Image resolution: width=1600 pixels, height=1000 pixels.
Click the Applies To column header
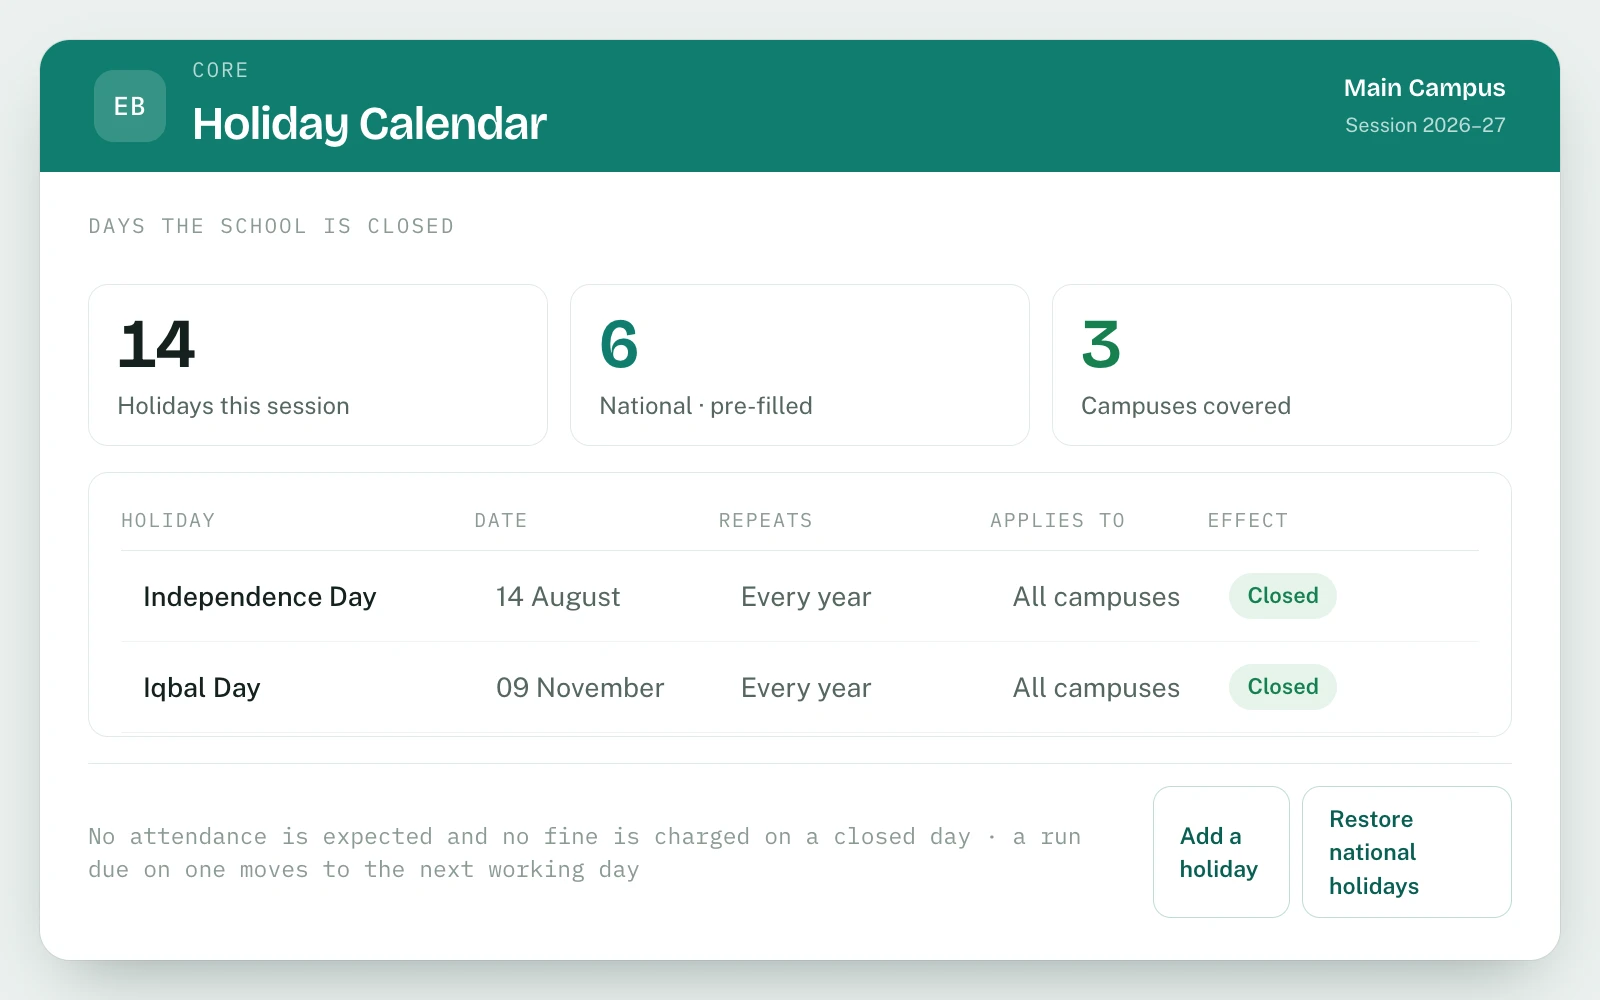[1058, 520]
